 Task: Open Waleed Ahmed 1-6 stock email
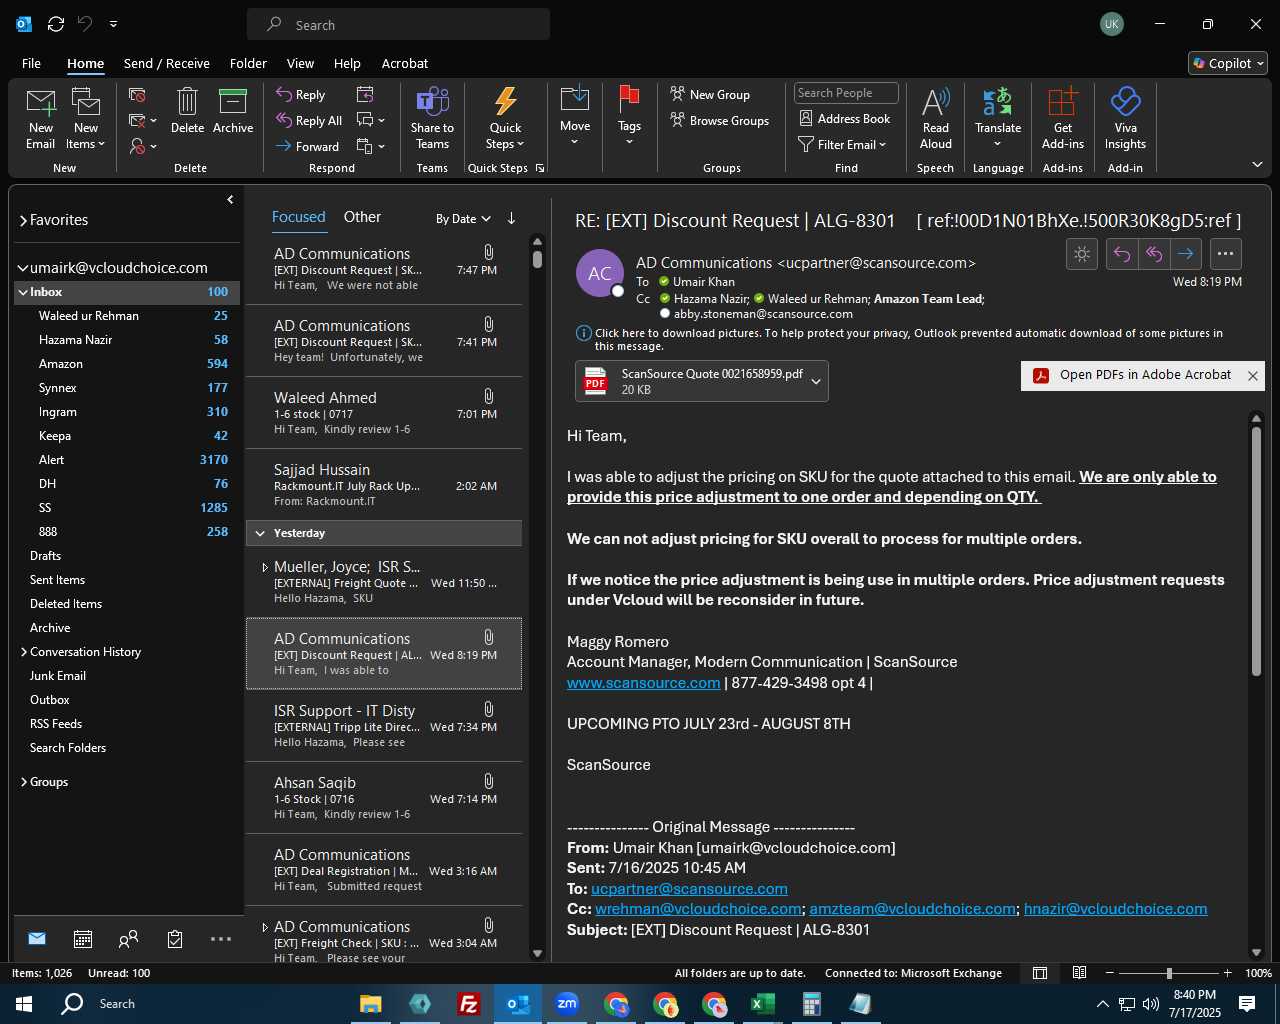384,412
